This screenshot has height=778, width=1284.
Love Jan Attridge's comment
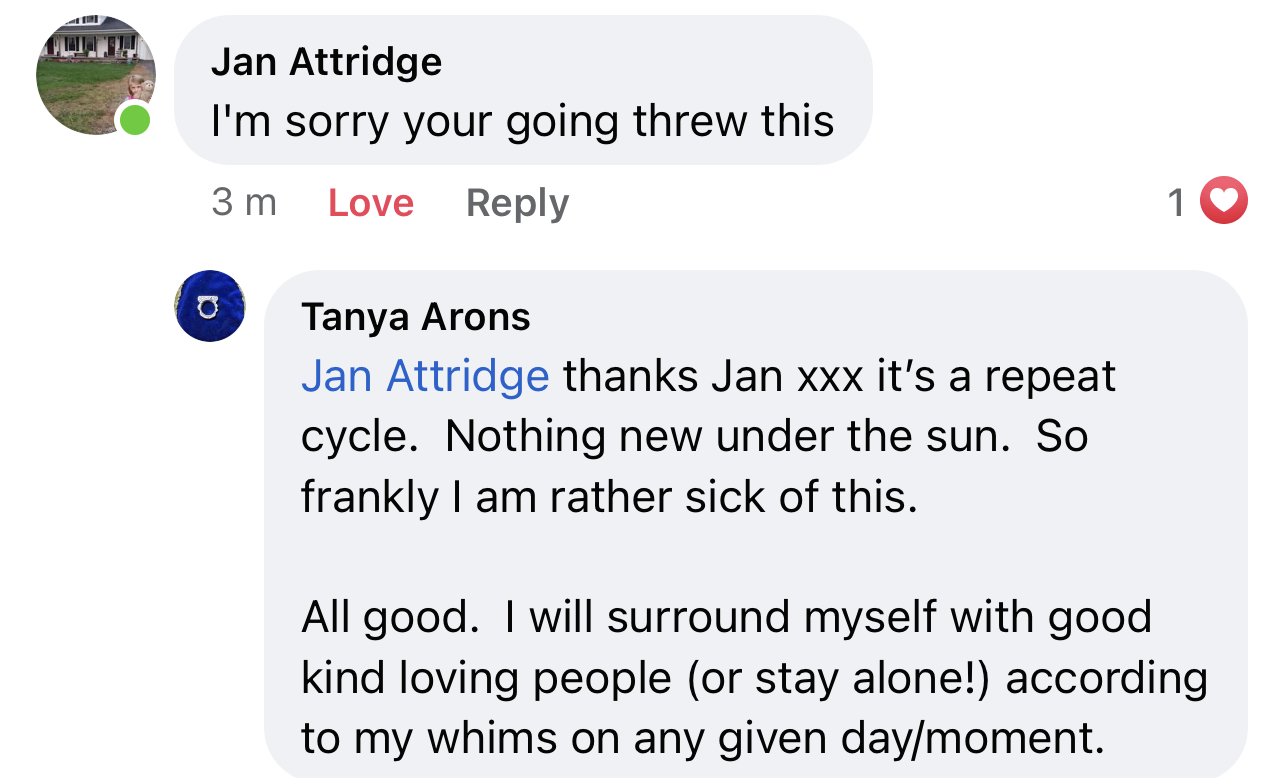click(371, 203)
